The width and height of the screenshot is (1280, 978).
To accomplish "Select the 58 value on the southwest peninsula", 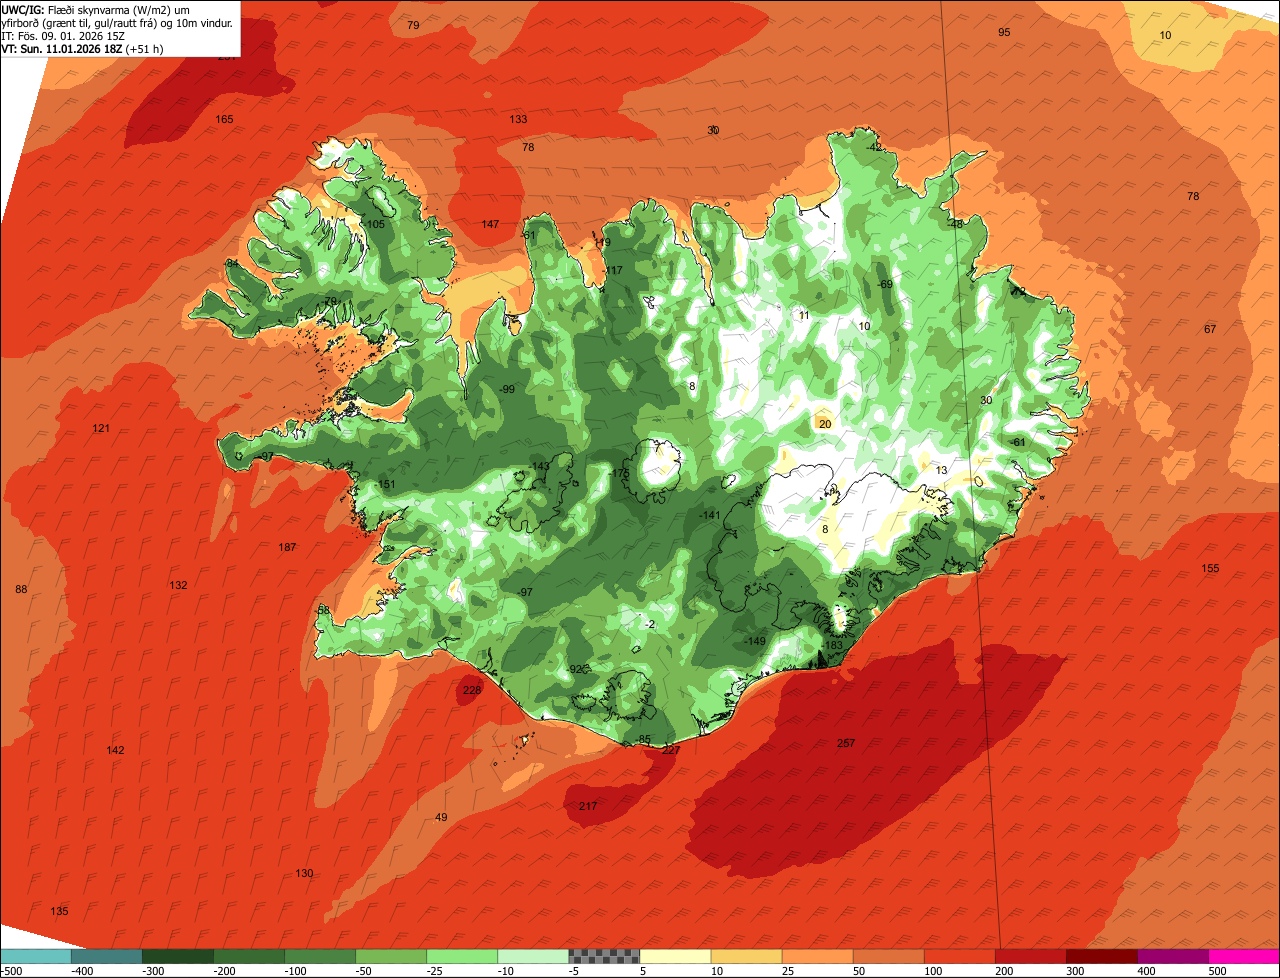I will [322, 609].
